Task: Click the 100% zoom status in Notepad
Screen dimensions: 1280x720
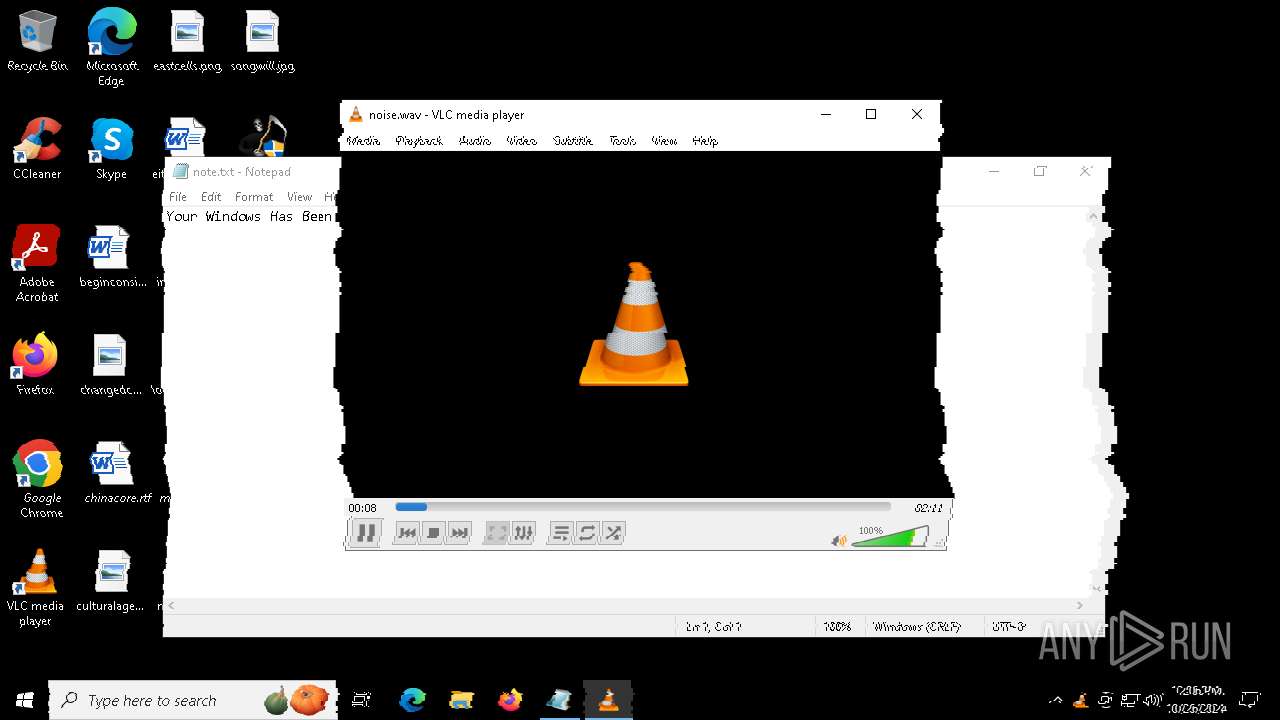Action: [837, 627]
